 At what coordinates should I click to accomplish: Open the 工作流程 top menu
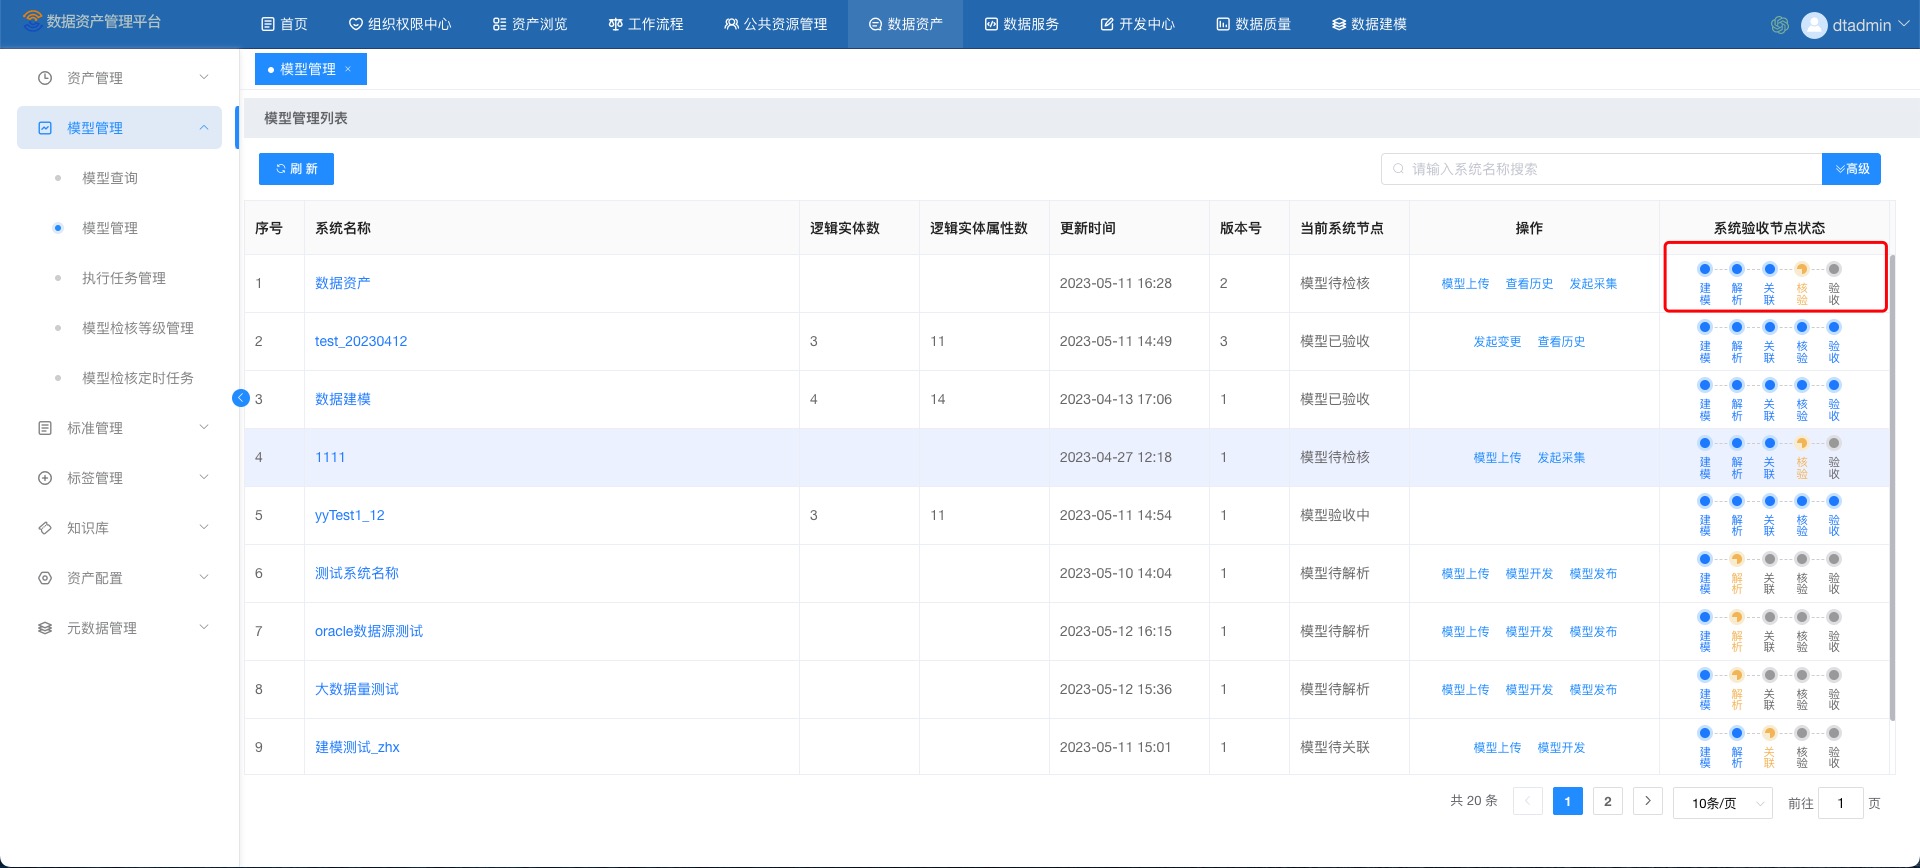point(646,24)
